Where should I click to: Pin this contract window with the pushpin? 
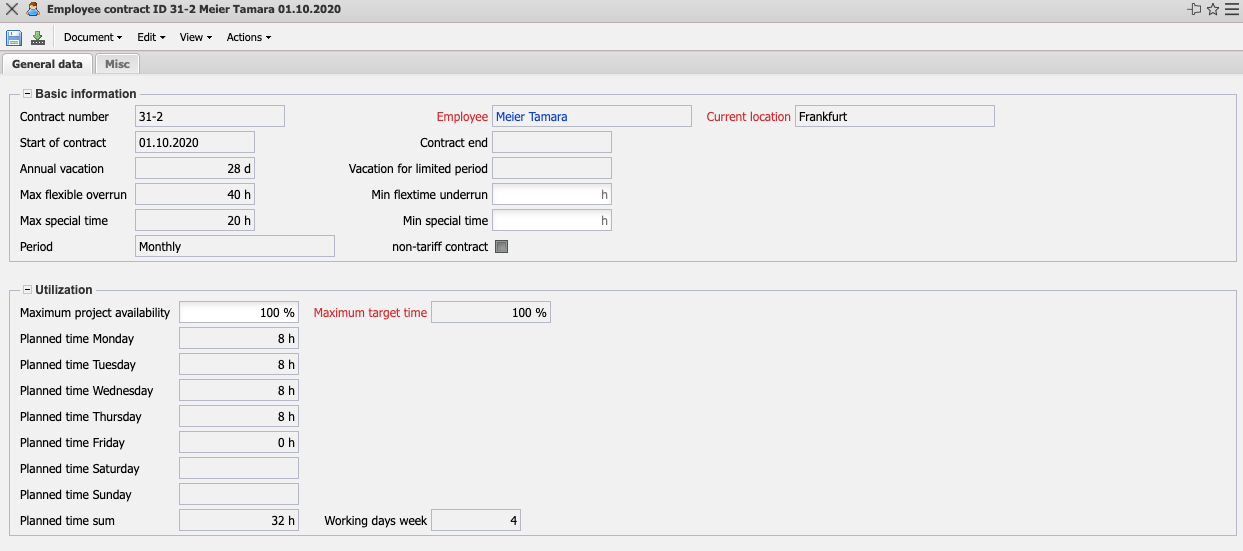click(x=1194, y=9)
